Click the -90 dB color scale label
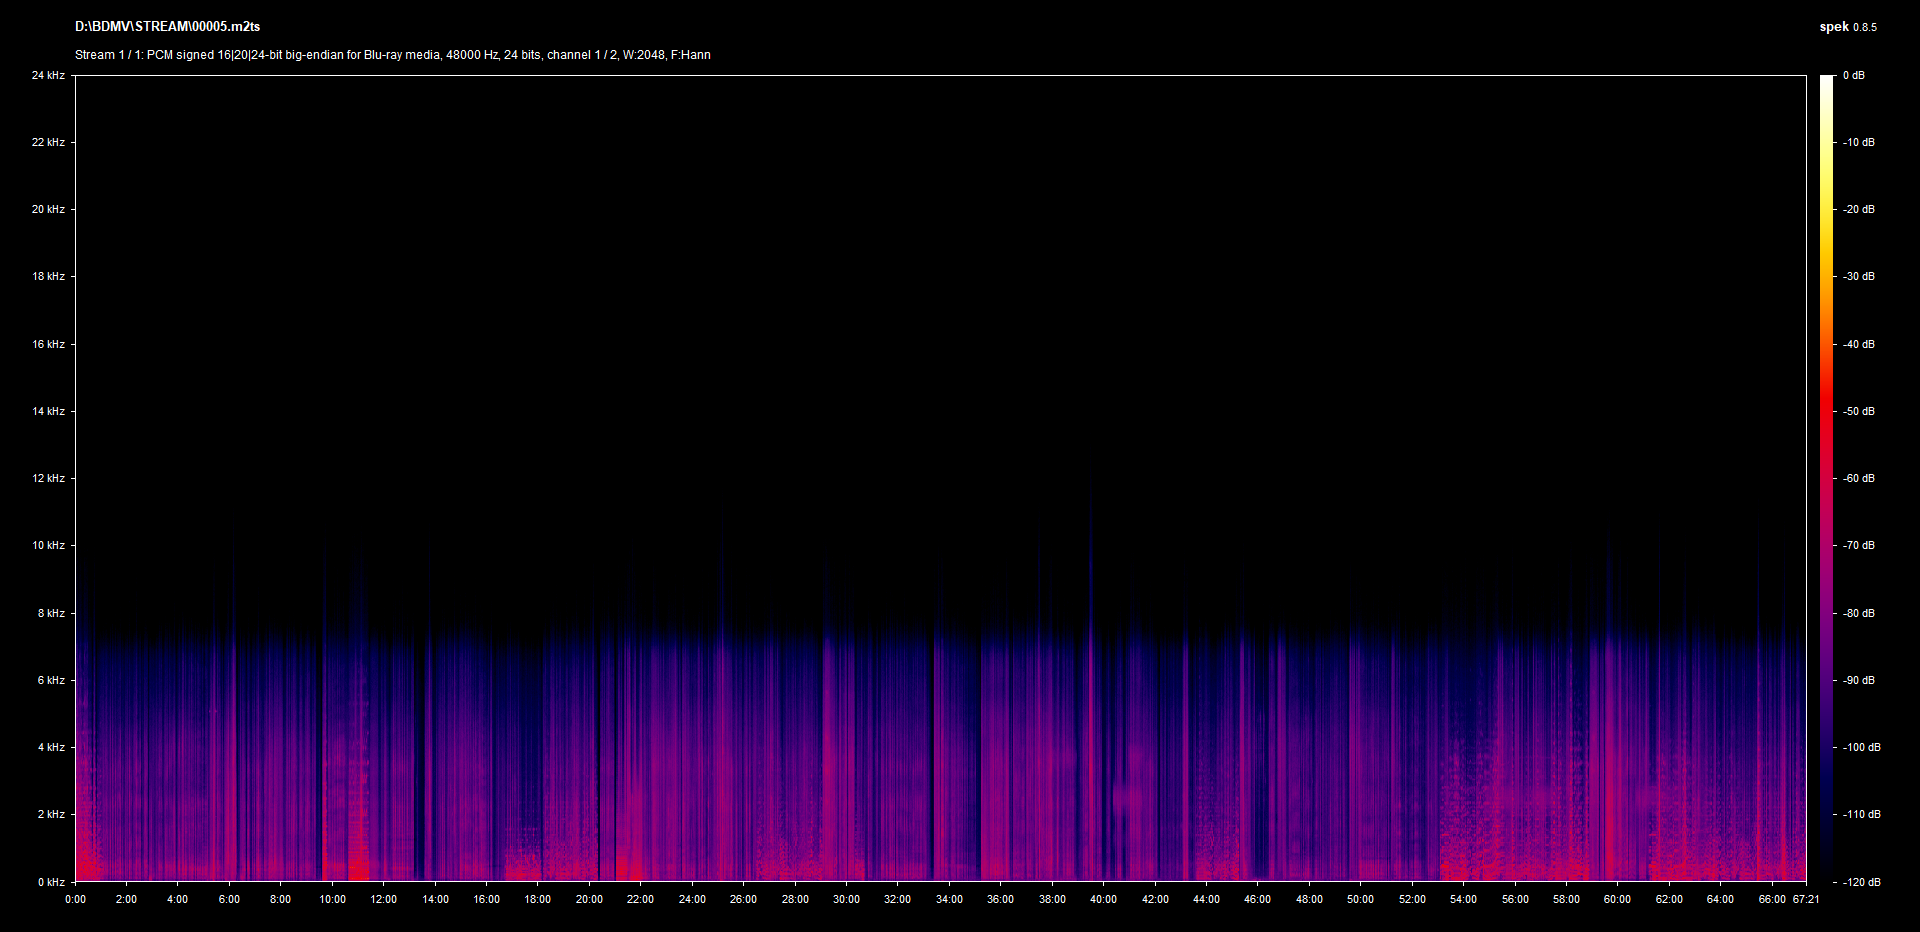The width and height of the screenshot is (1920, 932). 1859,680
